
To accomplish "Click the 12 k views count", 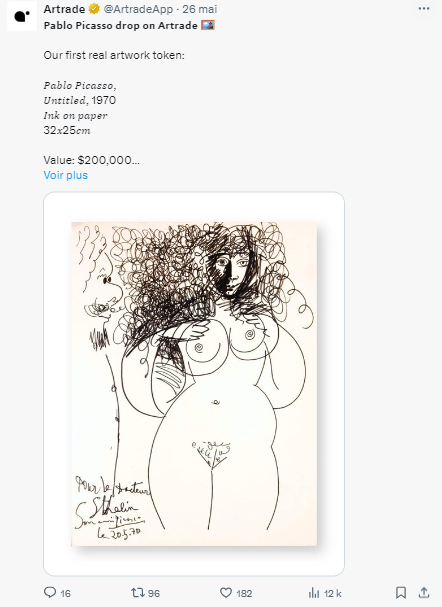I will tap(332, 593).
